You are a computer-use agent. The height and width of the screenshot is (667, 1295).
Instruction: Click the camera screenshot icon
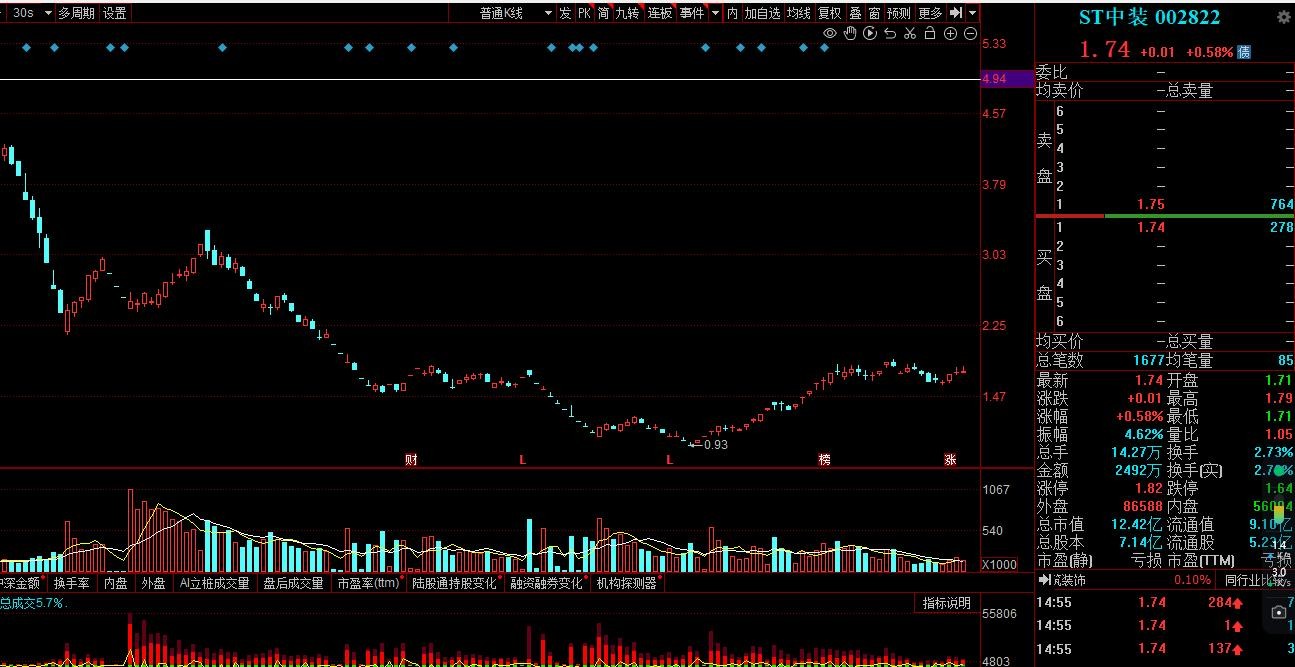pos(1278,612)
